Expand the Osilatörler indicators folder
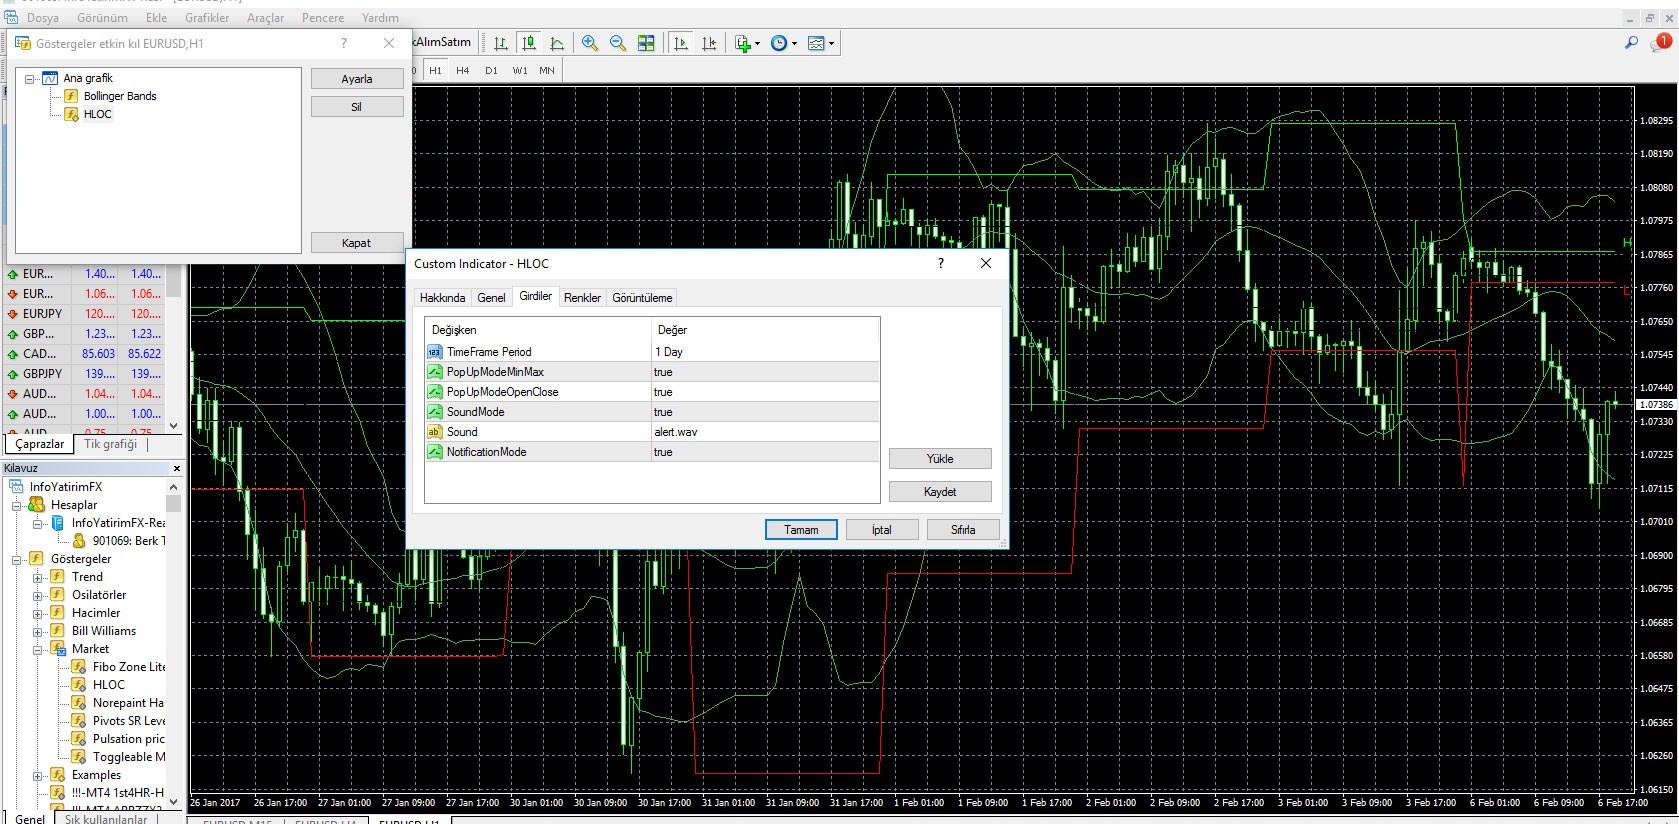 37,595
